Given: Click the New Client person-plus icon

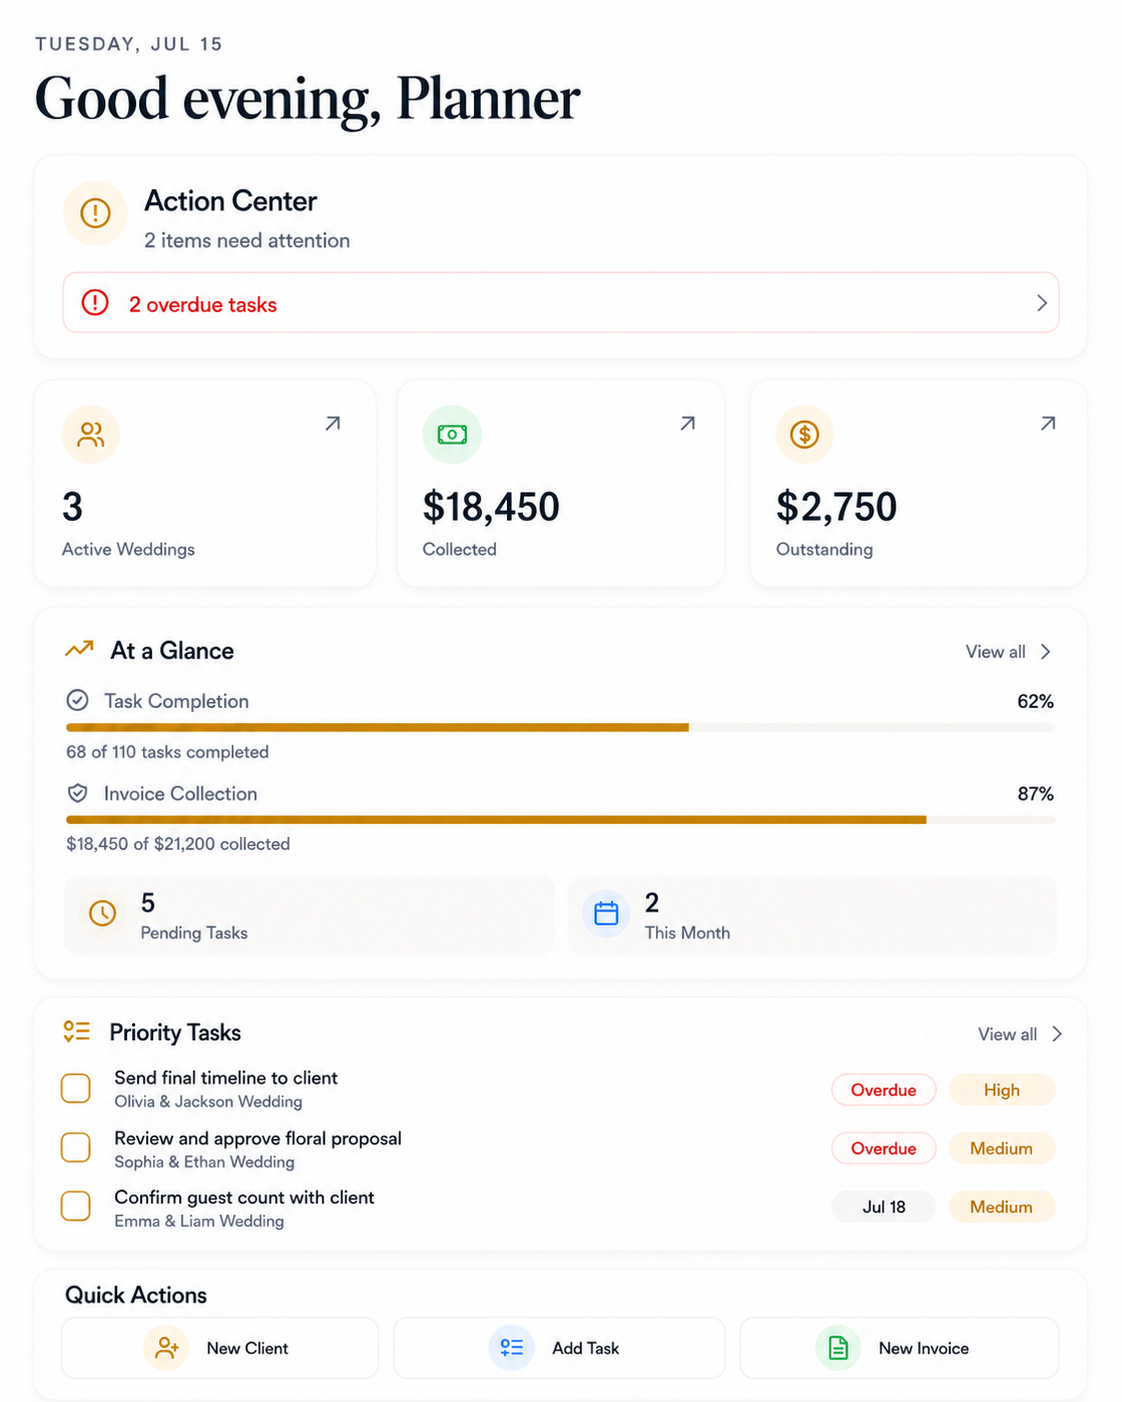Looking at the screenshot, I should click(166, 1348).
